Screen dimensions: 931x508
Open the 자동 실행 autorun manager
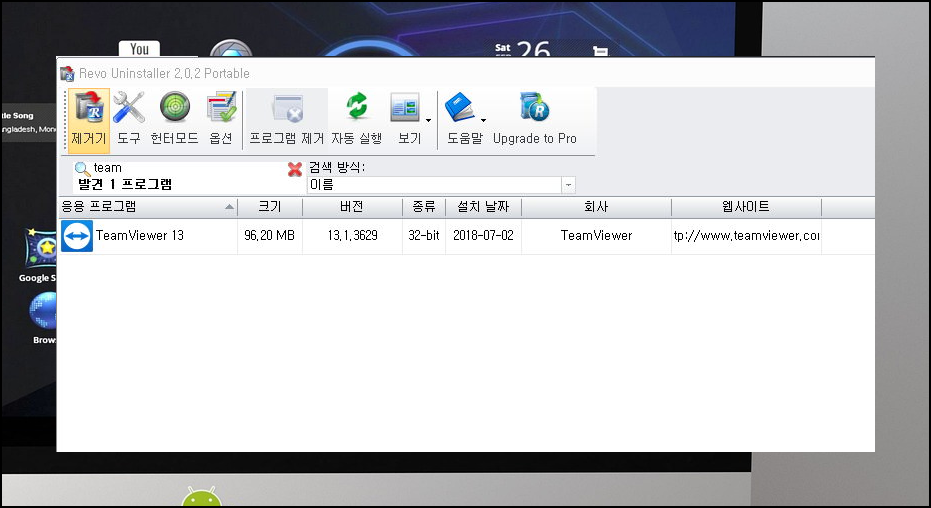coord(357,120)
